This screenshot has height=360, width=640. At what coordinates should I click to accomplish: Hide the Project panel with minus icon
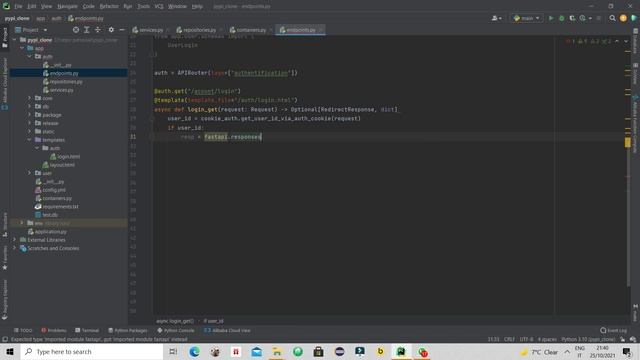tap(122, 30)
